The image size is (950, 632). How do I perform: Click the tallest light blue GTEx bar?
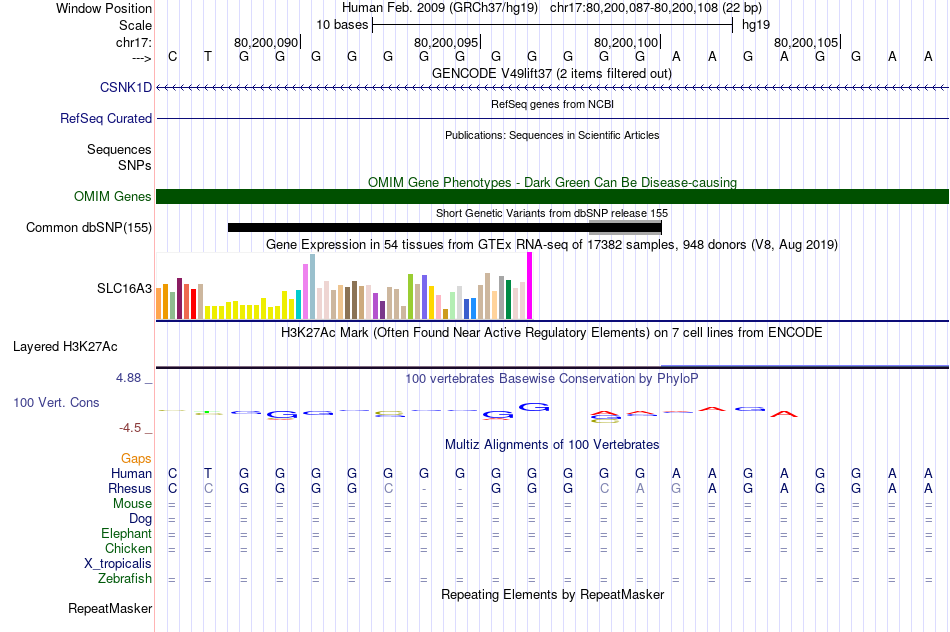313,287
